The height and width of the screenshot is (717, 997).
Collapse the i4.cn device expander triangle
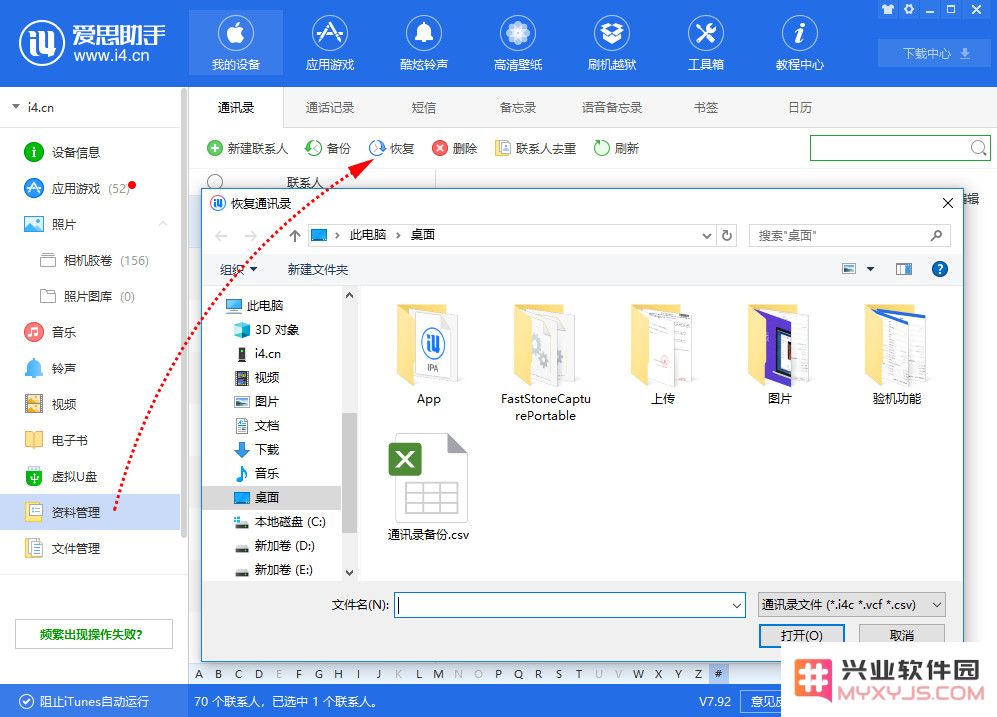pos(16,107)
